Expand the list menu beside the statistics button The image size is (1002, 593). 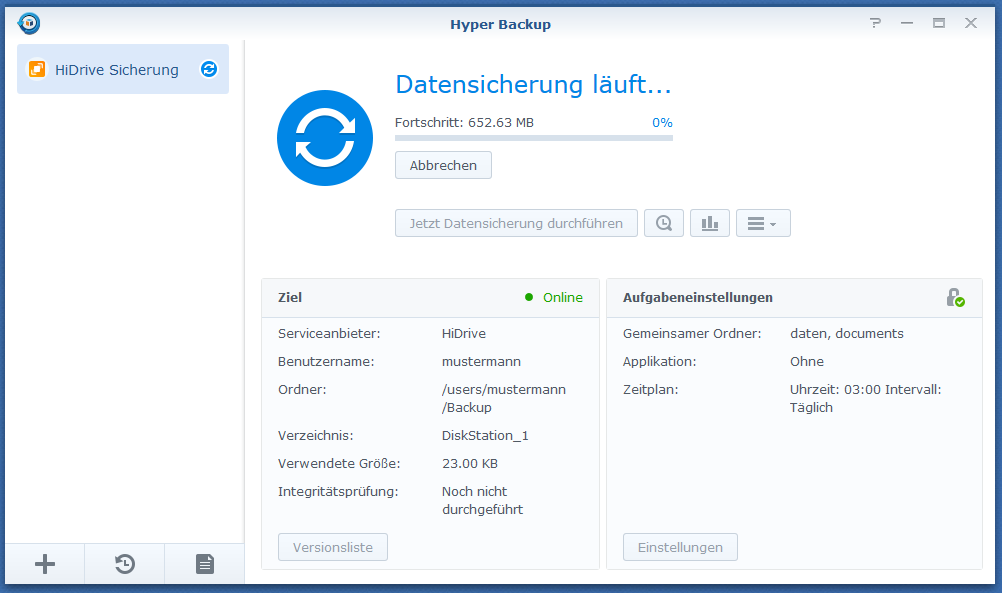(x=763, y=222)
